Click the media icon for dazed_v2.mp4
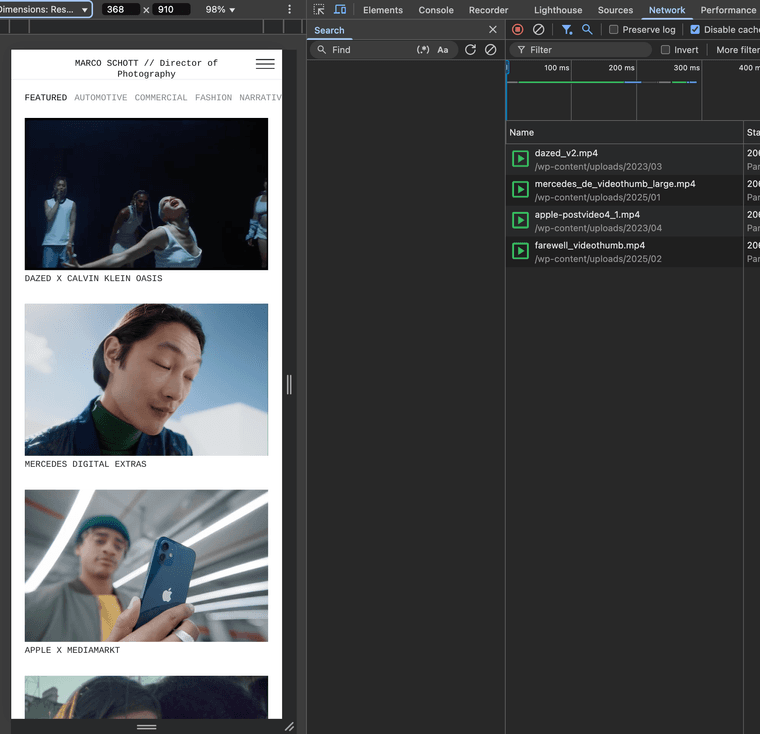Screen dimensions: 760x734 coord(521,159)
